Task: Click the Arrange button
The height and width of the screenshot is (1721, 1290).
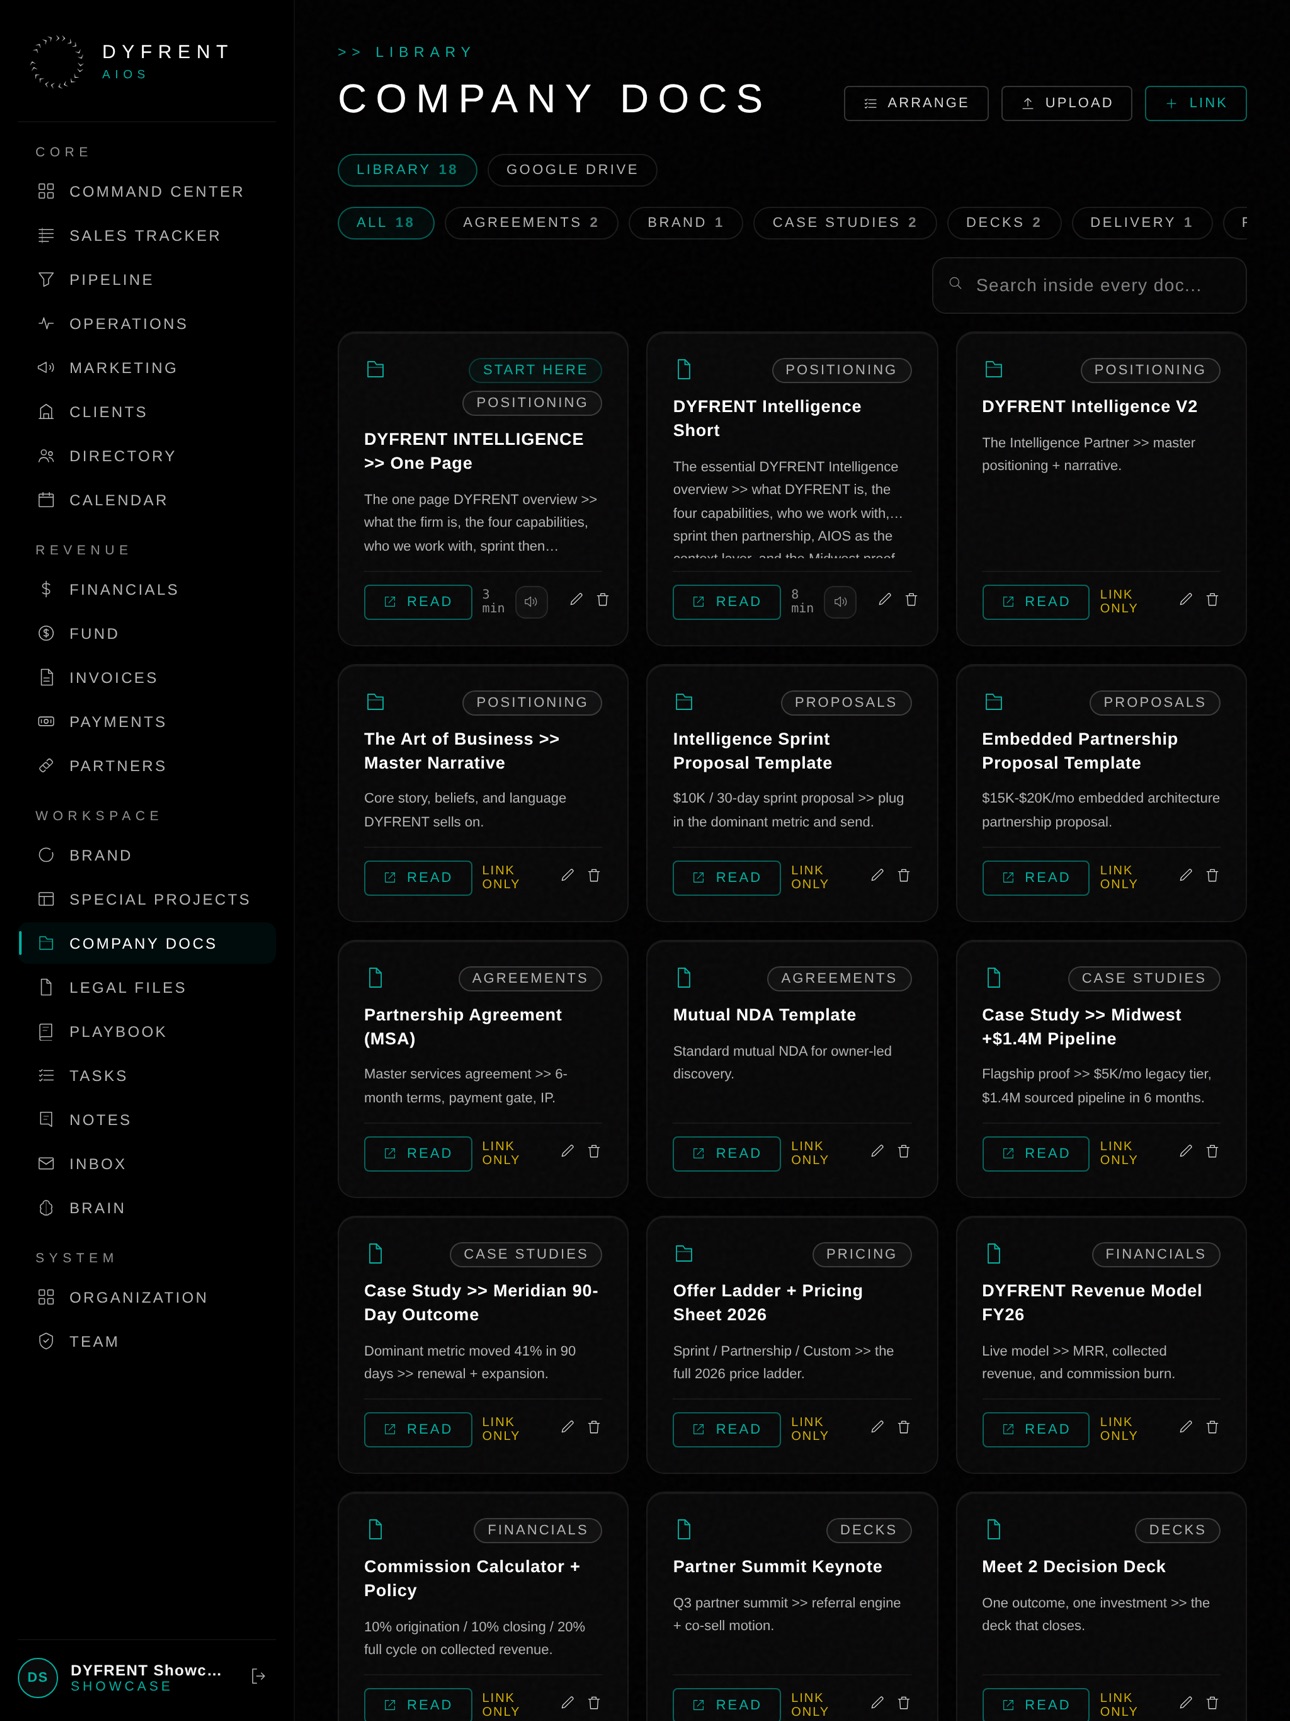Action: (916, 103)
